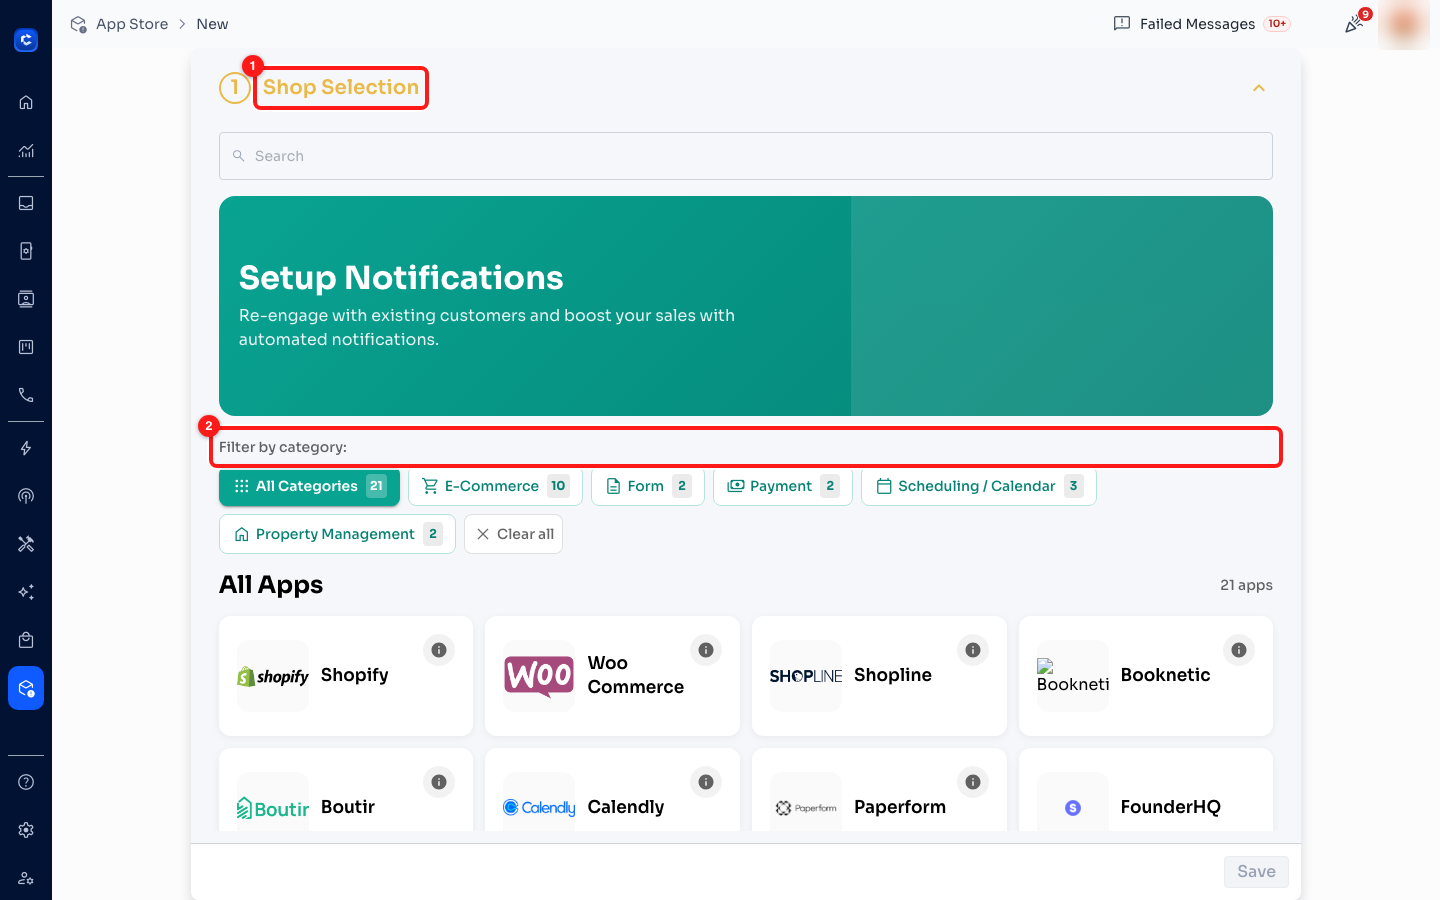Open the kanban board sidebar icon
The image size is (1440, 900).
pyautogui.click(x=26, y=347)
